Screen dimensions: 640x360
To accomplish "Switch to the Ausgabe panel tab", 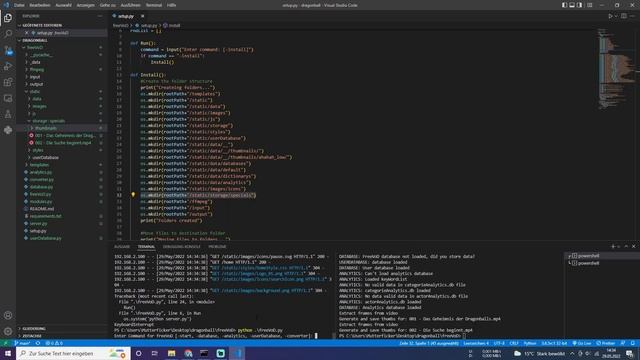I will [x=122, y=247].
